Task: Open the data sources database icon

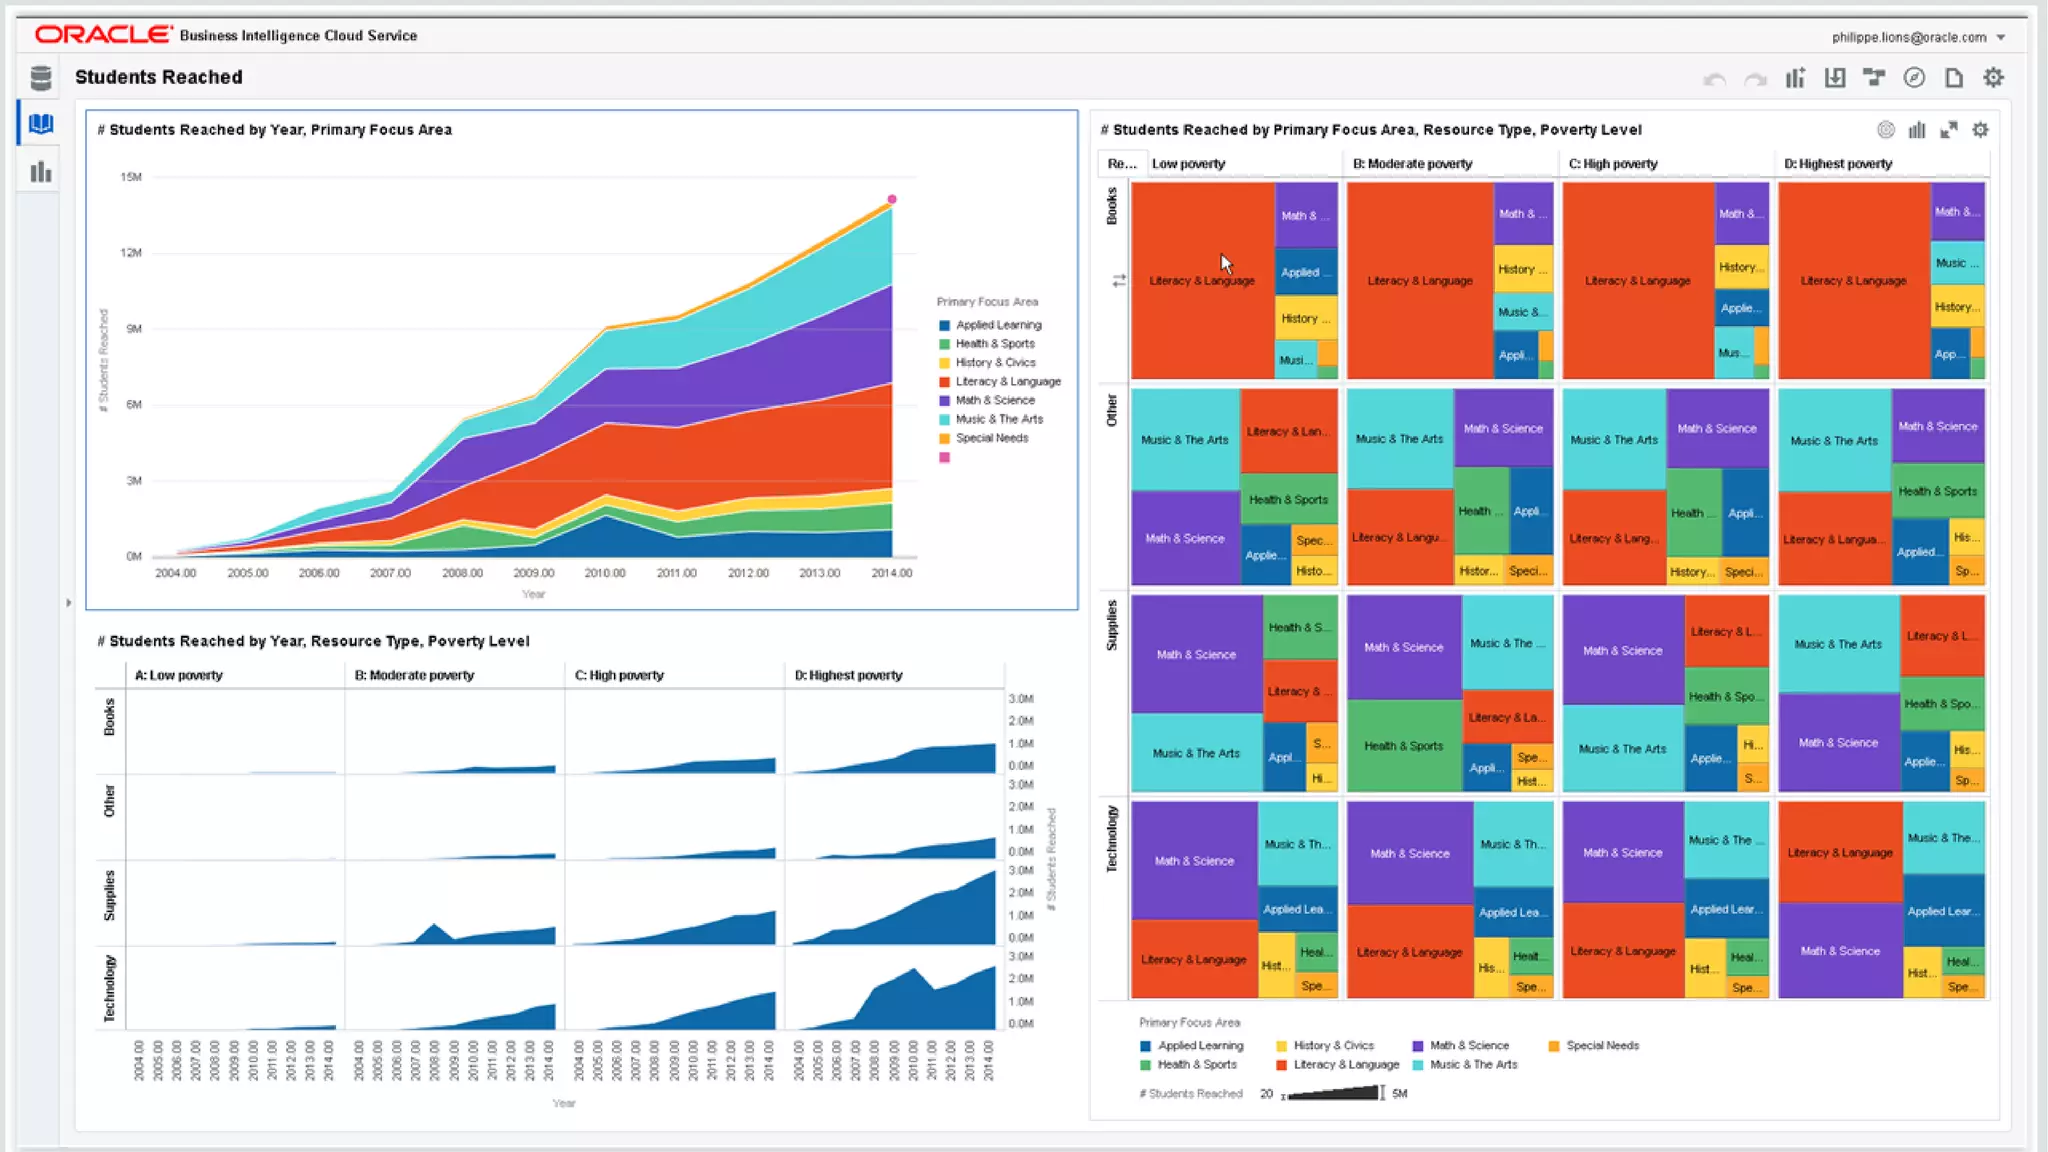Action: (x=41, y=78)
